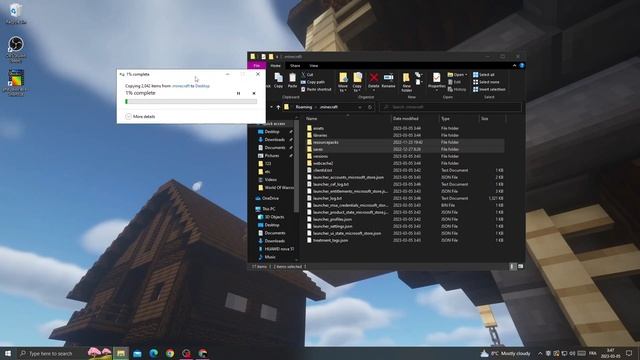Screen dimensions: 640x360
Task: Click Edit in the Open group
Action: 454,82
